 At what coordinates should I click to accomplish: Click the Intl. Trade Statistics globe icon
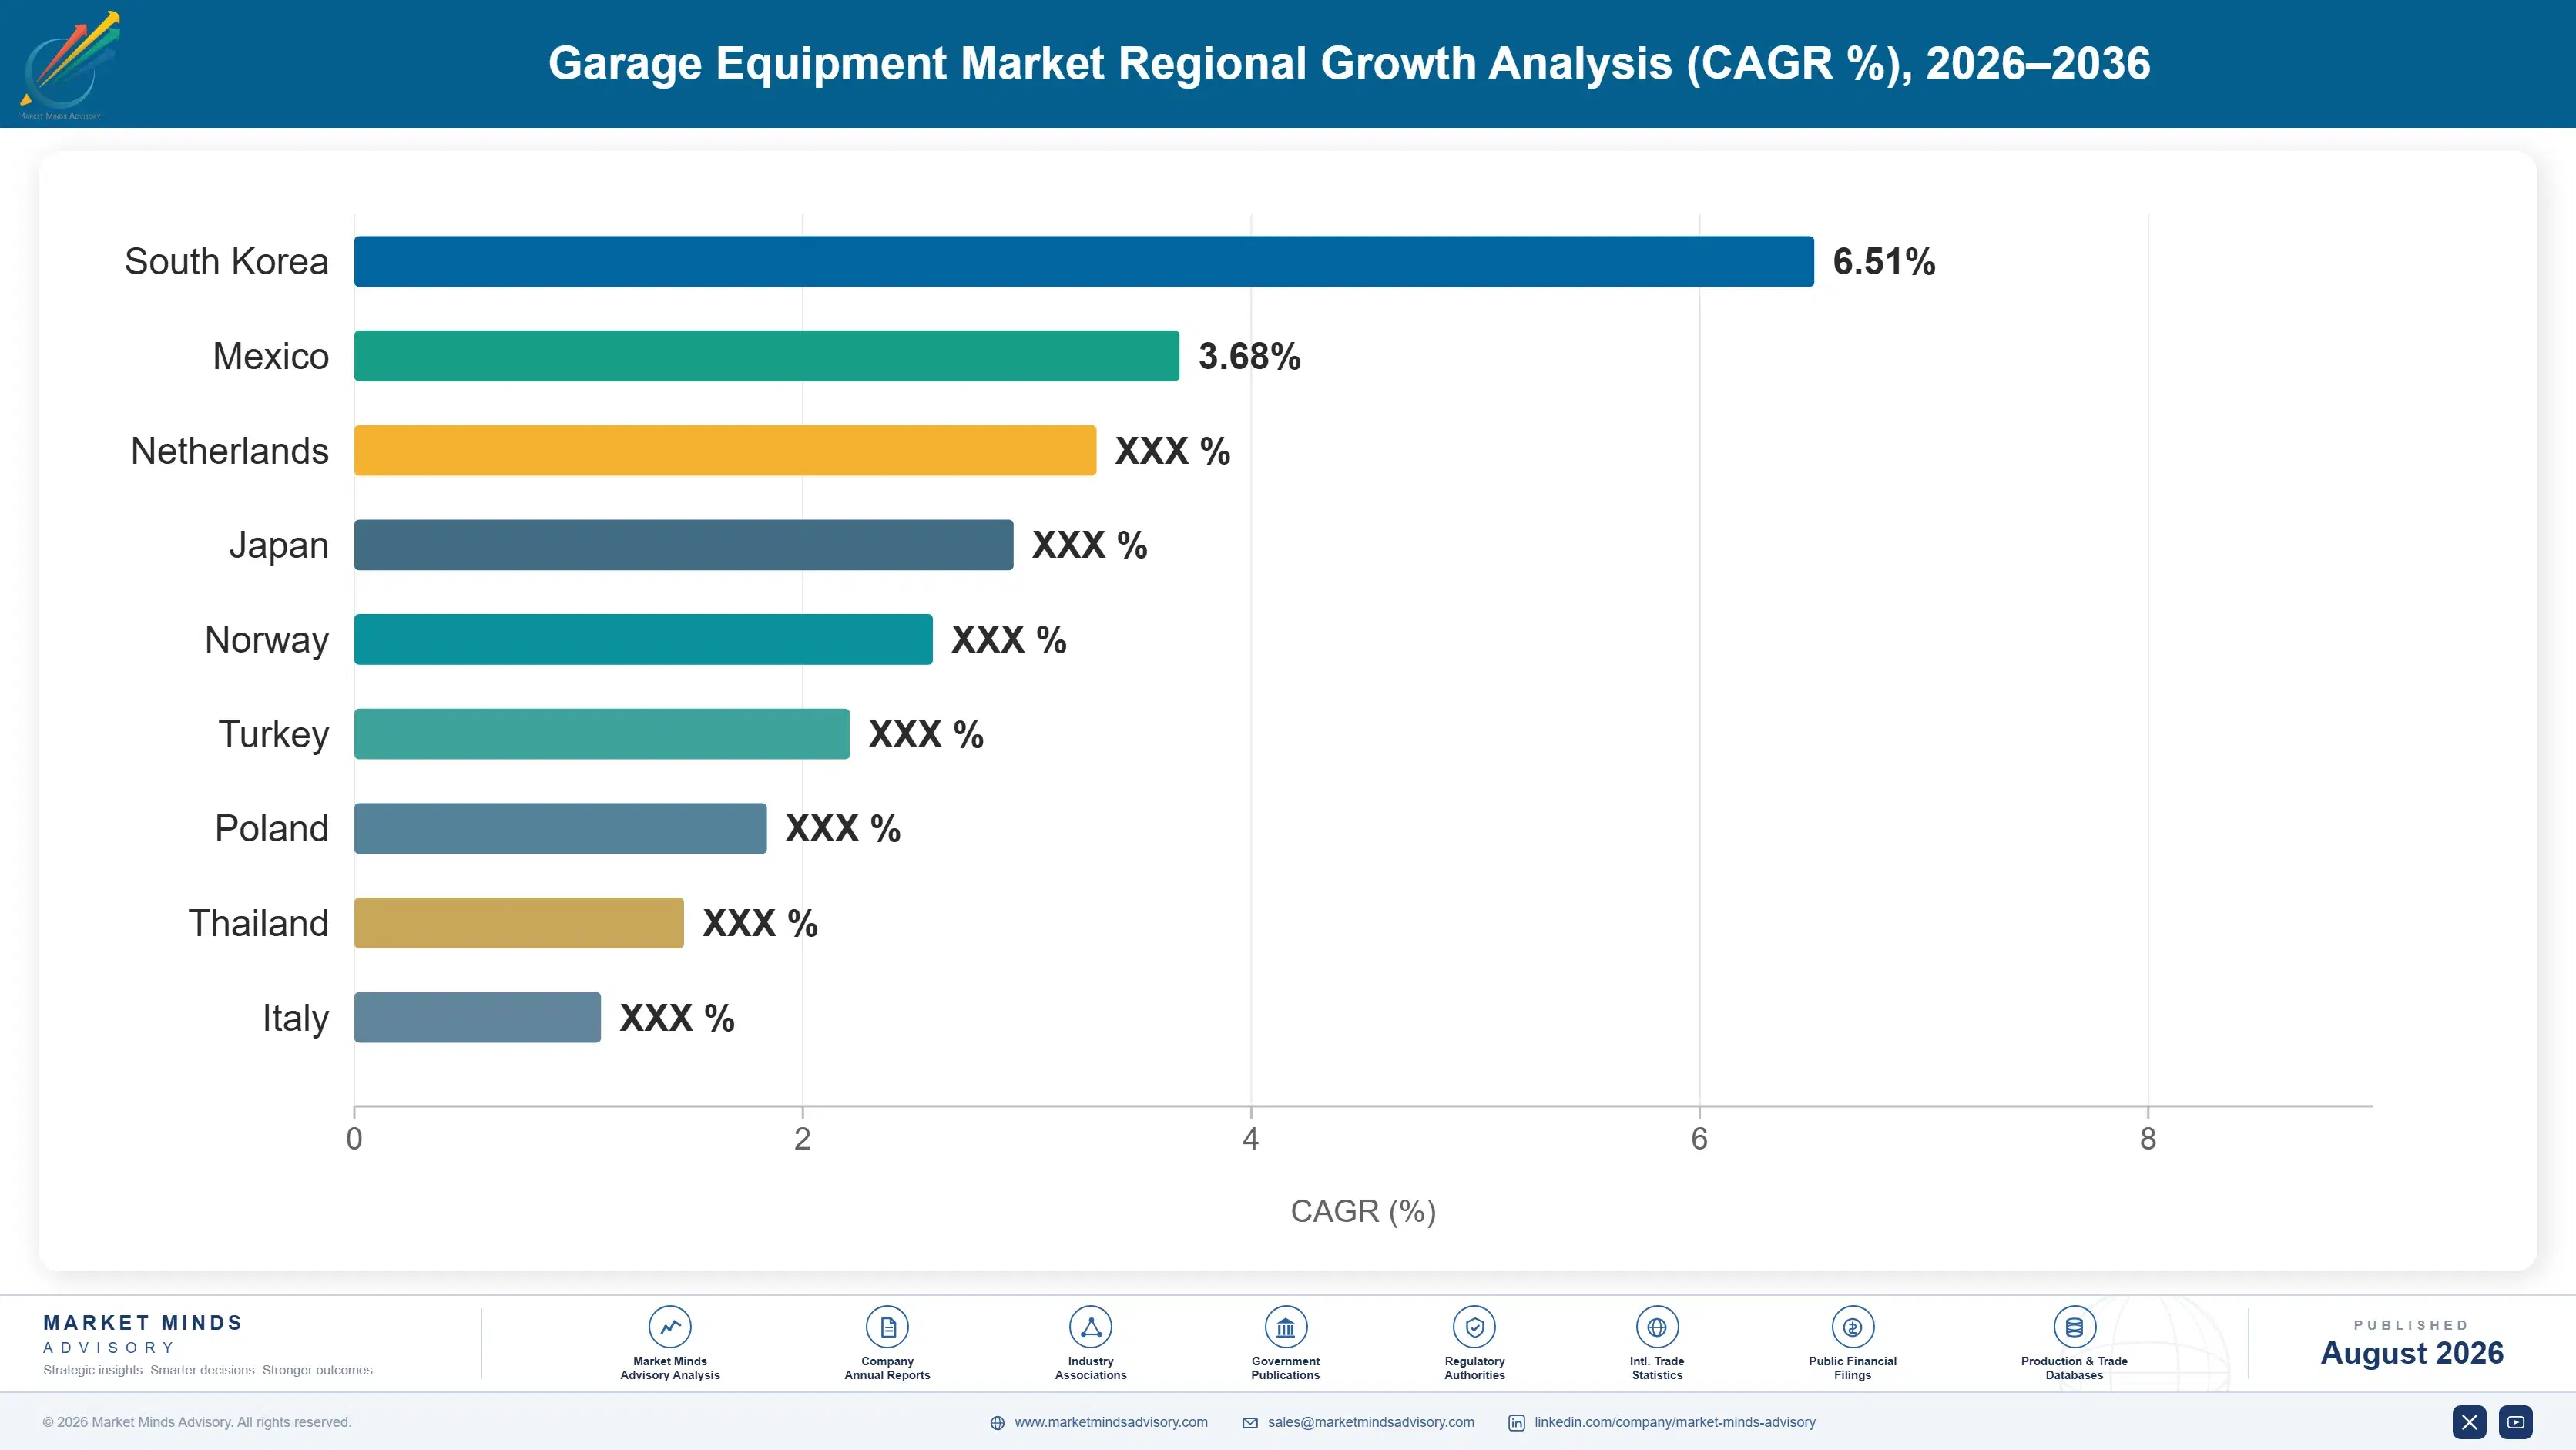[1657, 1327]
